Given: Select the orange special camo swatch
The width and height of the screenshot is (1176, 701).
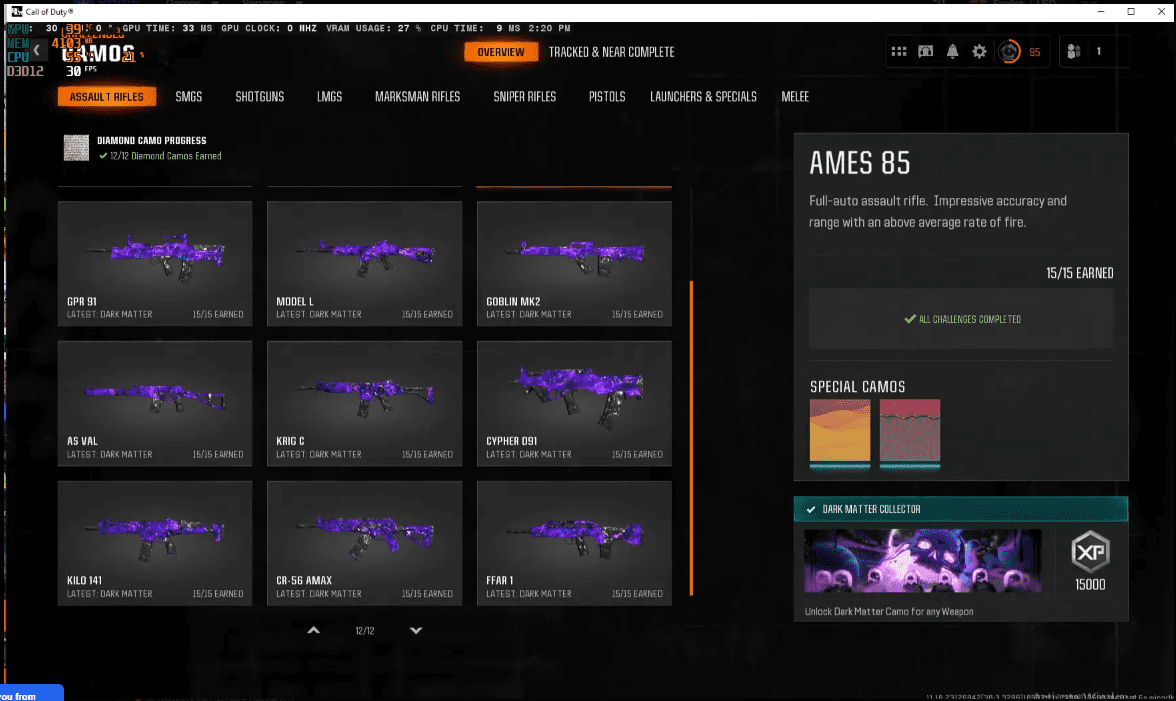Looking at the screenshot, I should coord(840,432).
